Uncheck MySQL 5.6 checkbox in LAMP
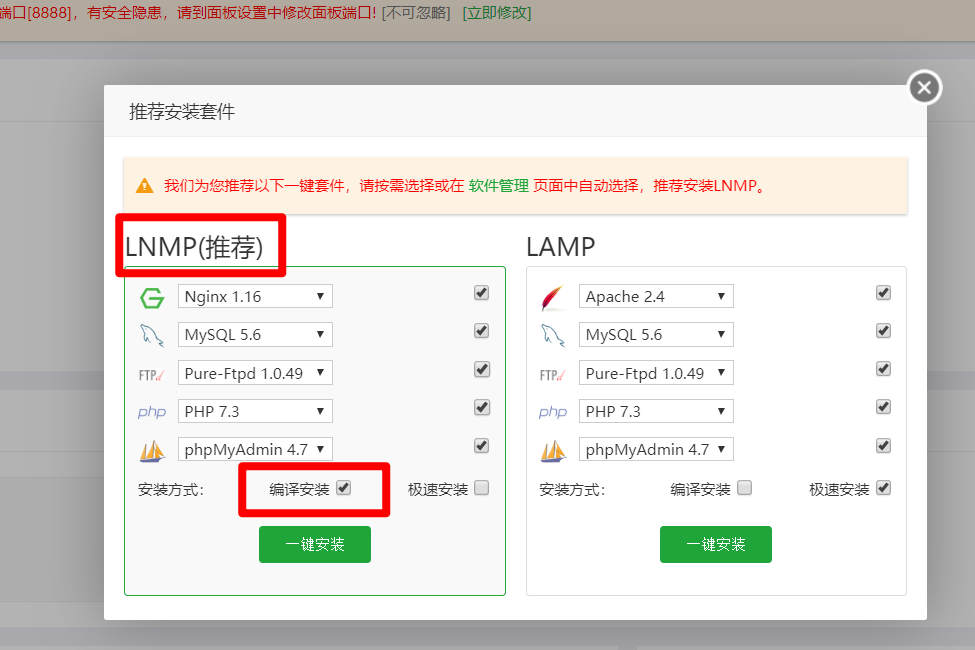The width and height of the screenshot is (975, 650). [883, 331]
